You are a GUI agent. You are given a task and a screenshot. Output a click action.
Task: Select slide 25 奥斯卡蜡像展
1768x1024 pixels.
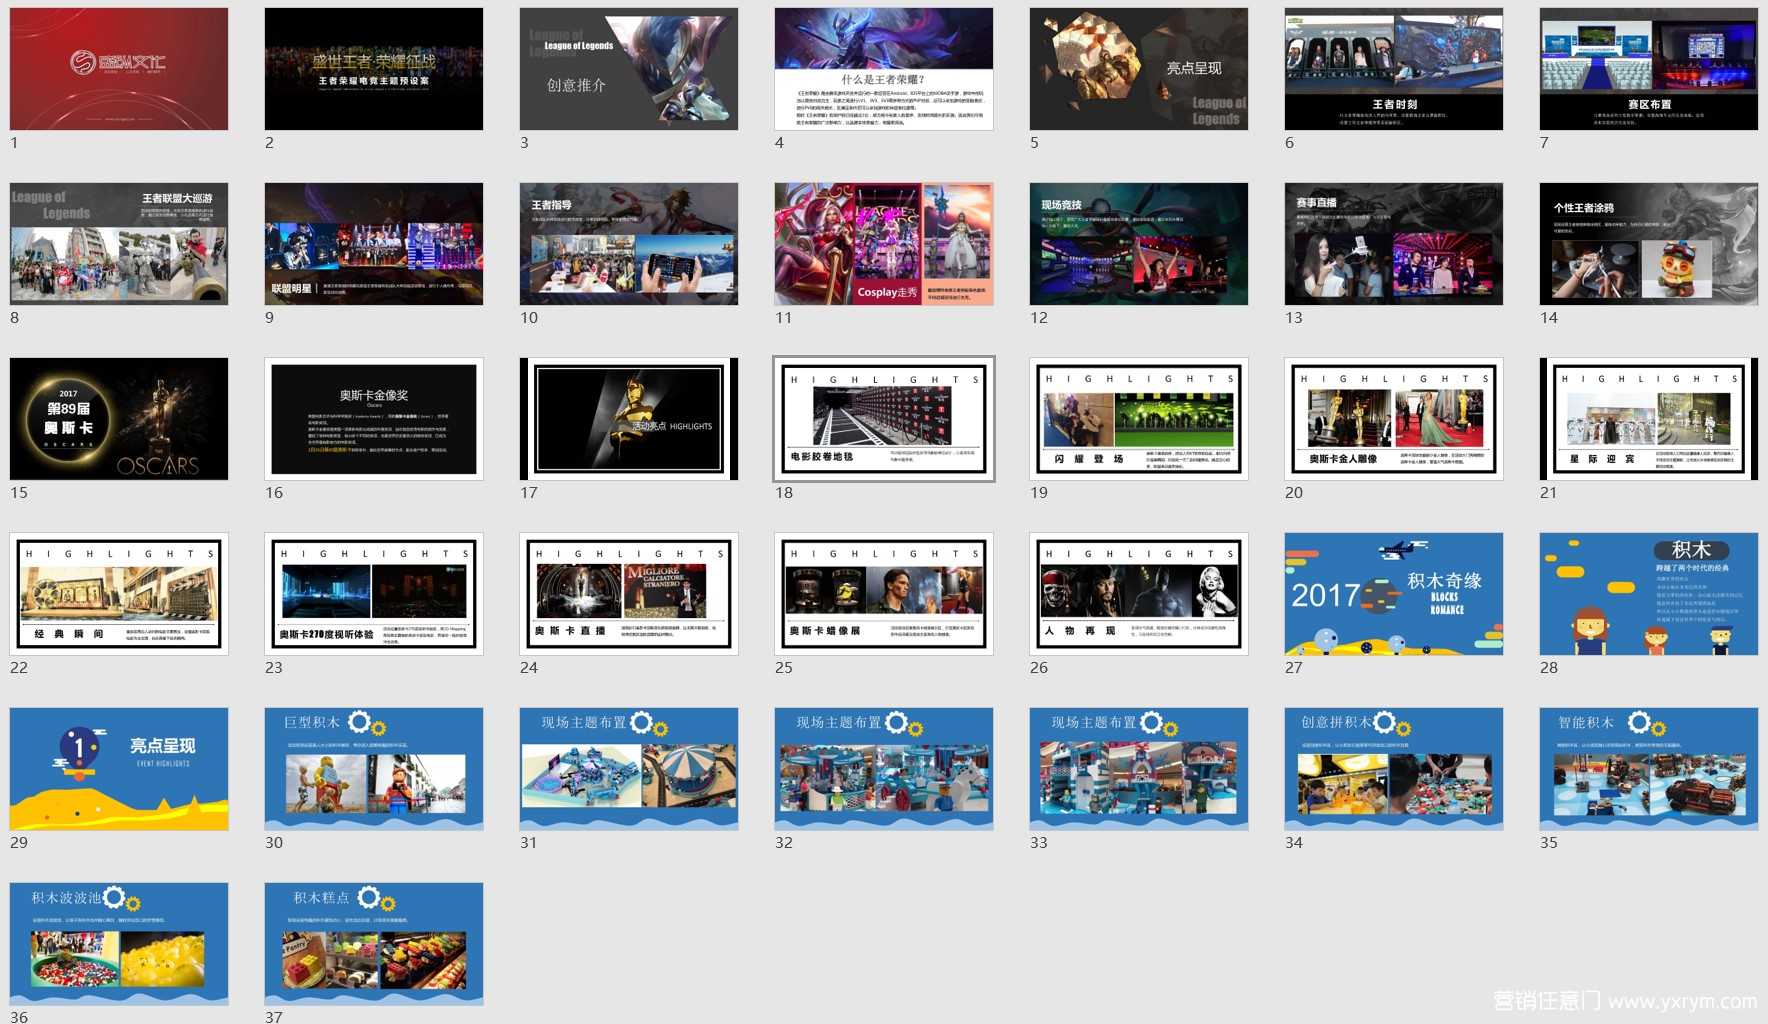(x=884, y=594)
